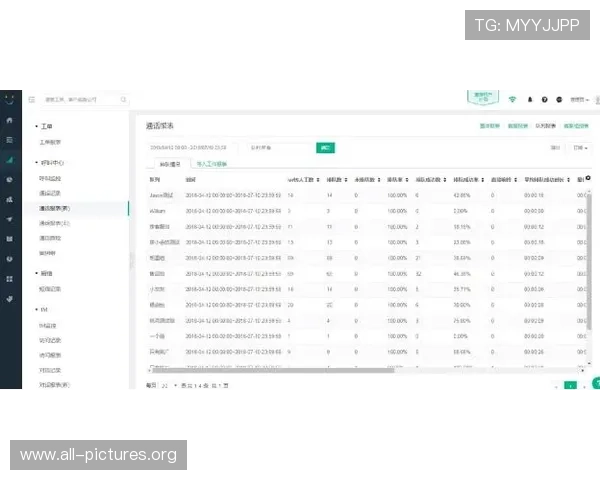Screen dimensions: 600x480
Task: Click the smiley logo atop dark sidebar
Action: (10, 100)
